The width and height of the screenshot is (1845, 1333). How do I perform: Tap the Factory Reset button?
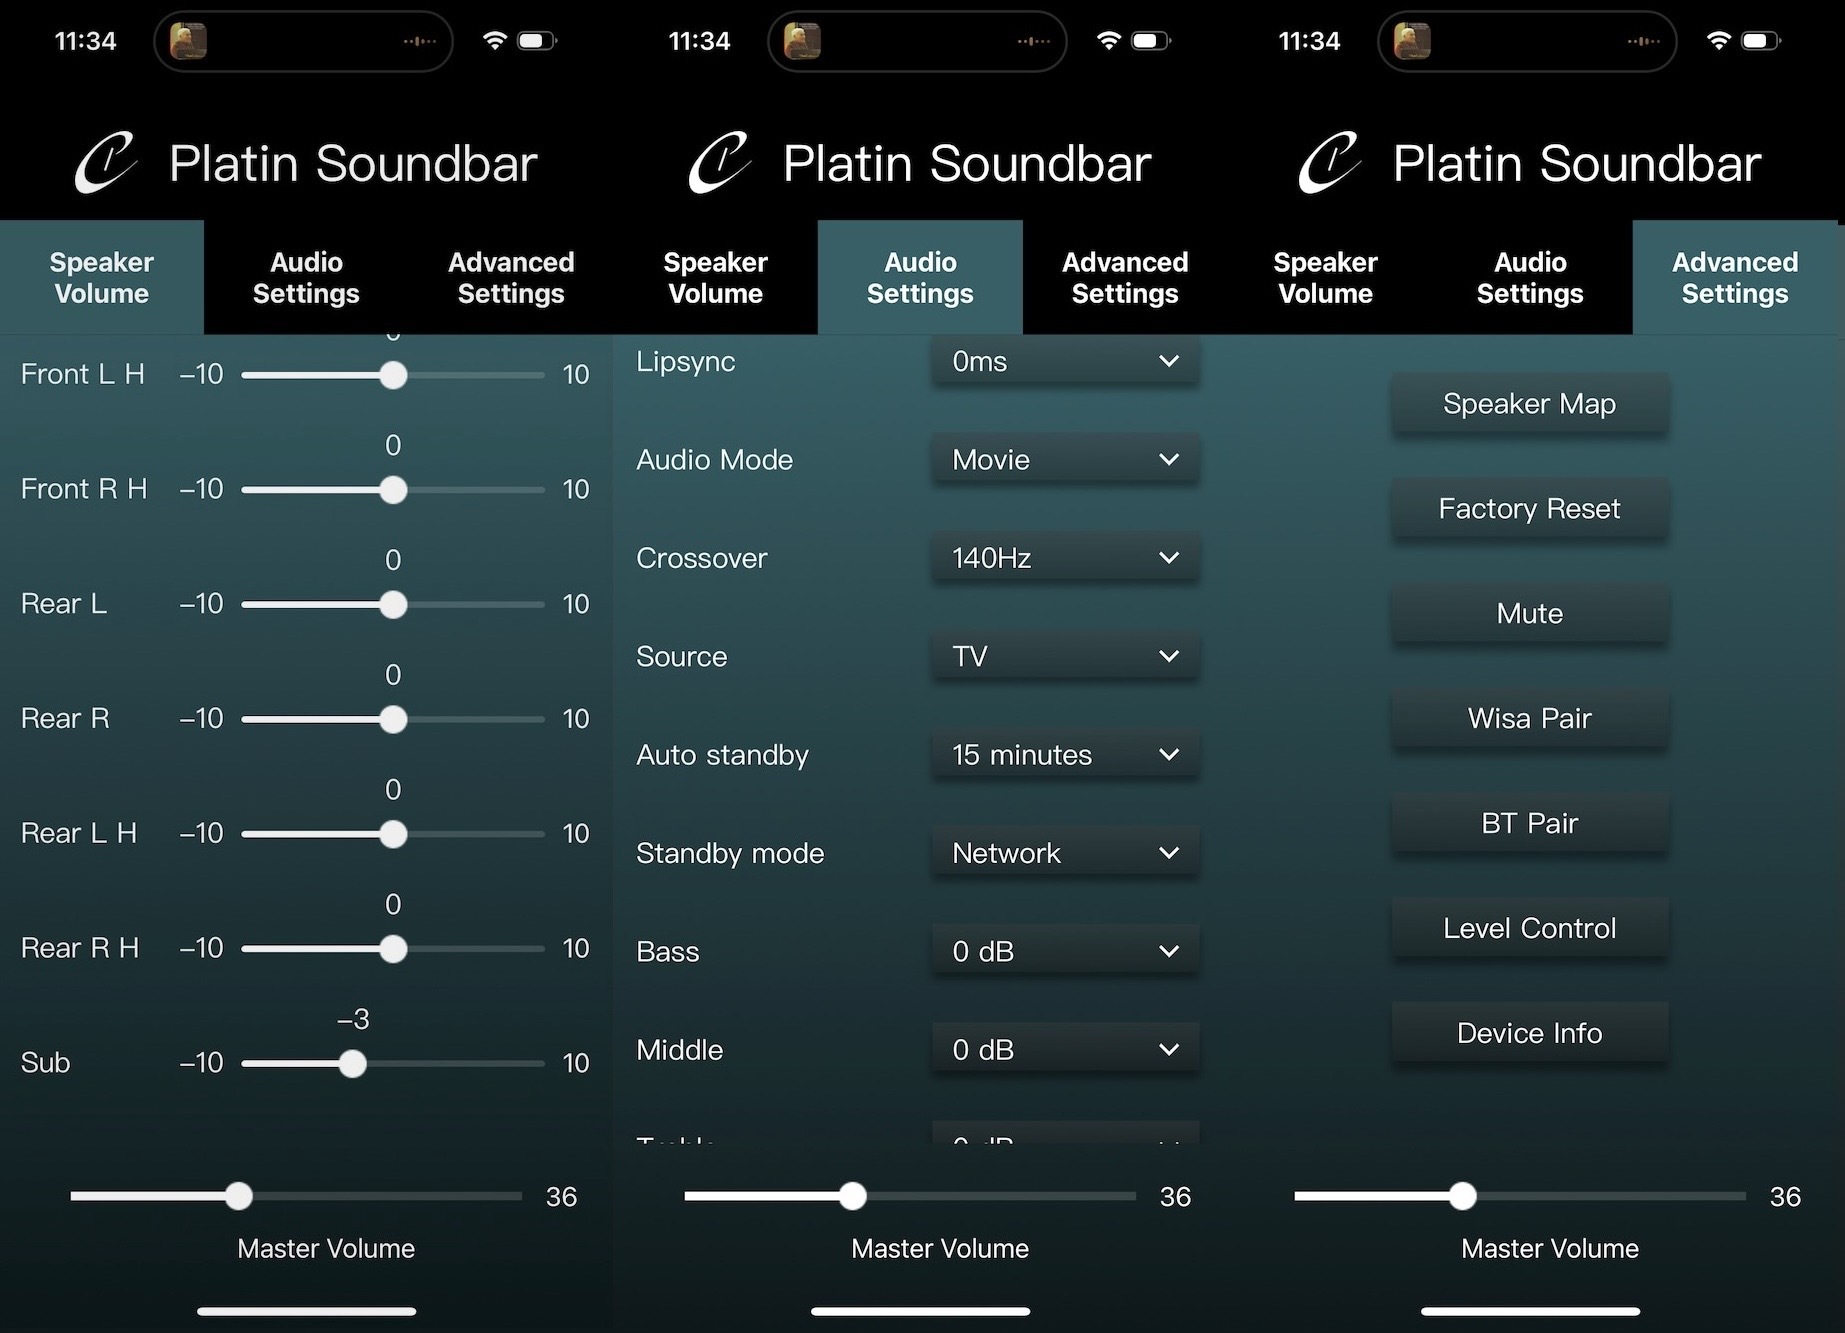coord(1530,508)
